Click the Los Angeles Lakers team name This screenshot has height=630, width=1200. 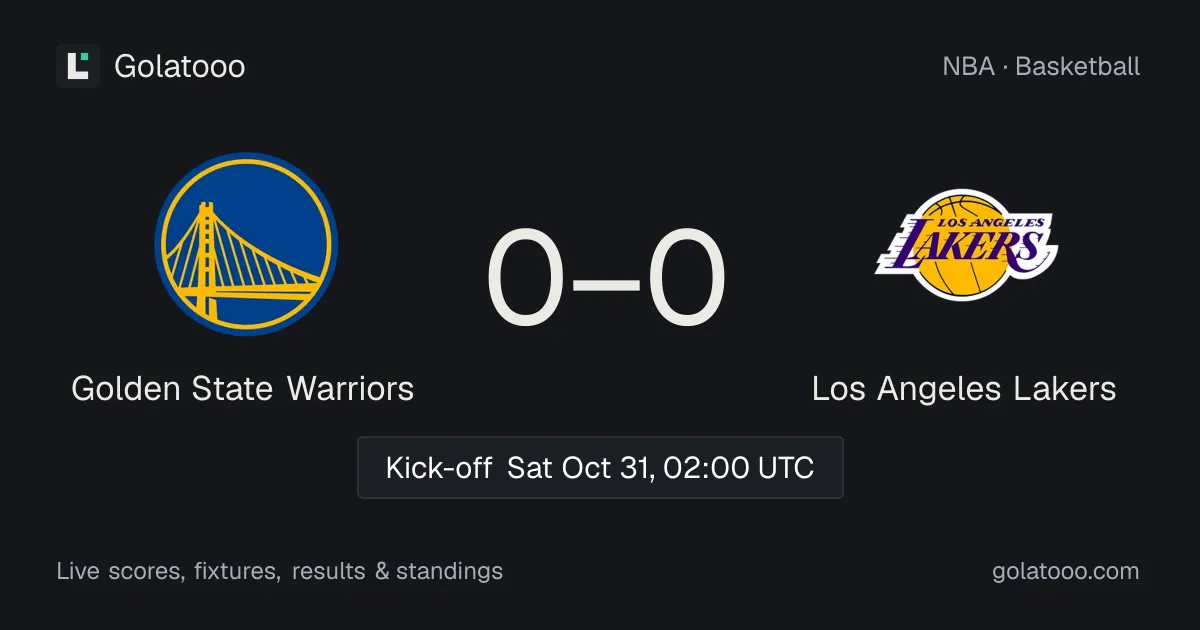pyautogui.click(x=964, y=388)
